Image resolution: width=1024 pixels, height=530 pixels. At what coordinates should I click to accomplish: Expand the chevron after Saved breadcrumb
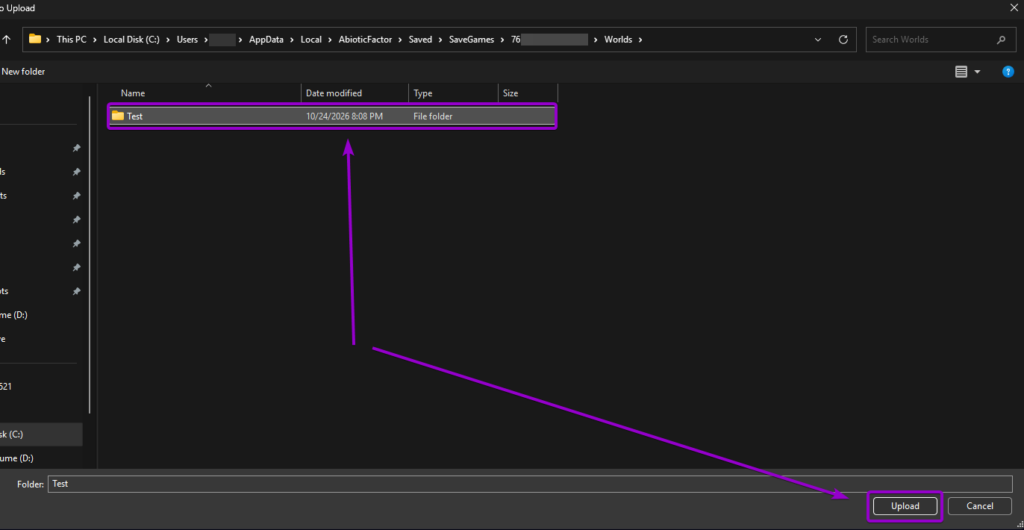click(x=440, y=39)
